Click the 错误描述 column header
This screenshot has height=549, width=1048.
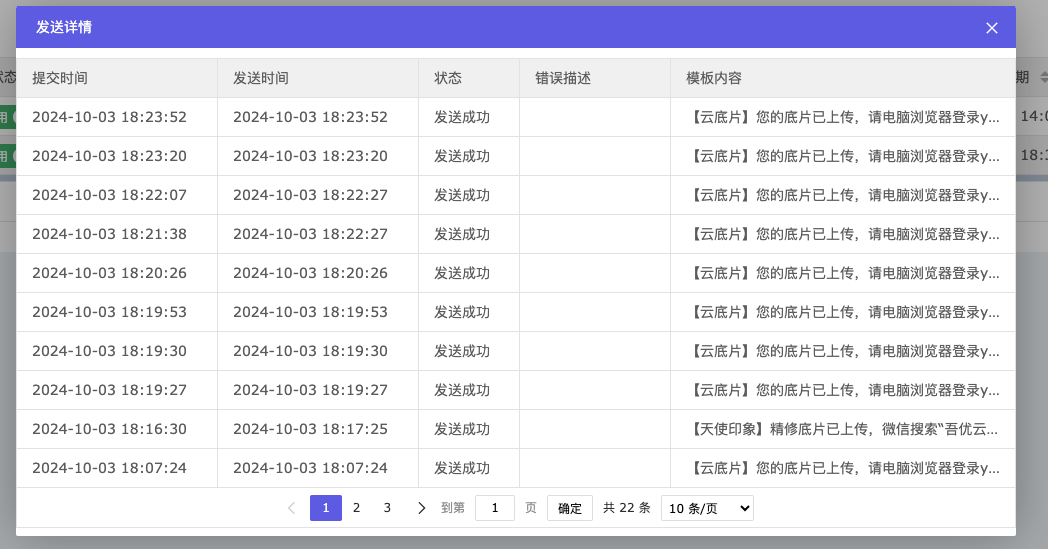tap(563, 78)
